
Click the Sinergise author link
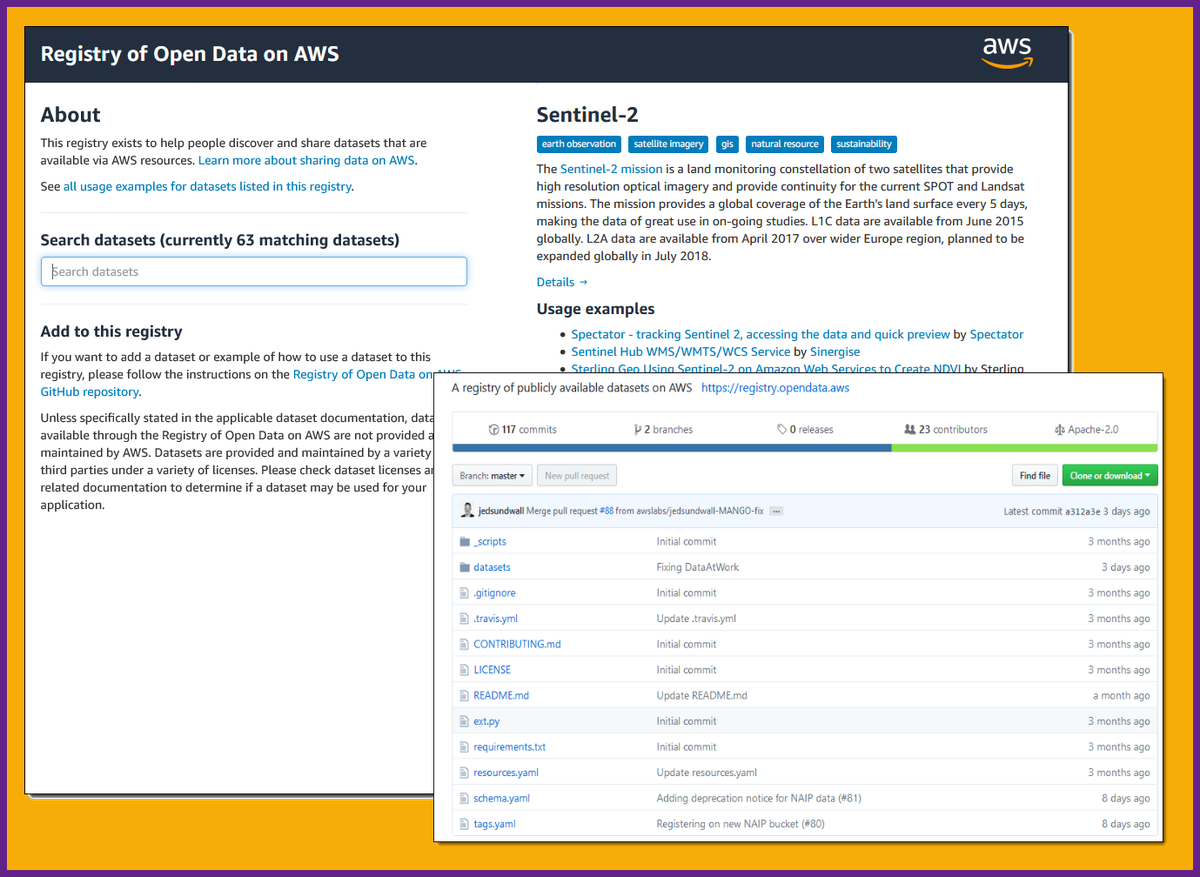coord(835,352)
